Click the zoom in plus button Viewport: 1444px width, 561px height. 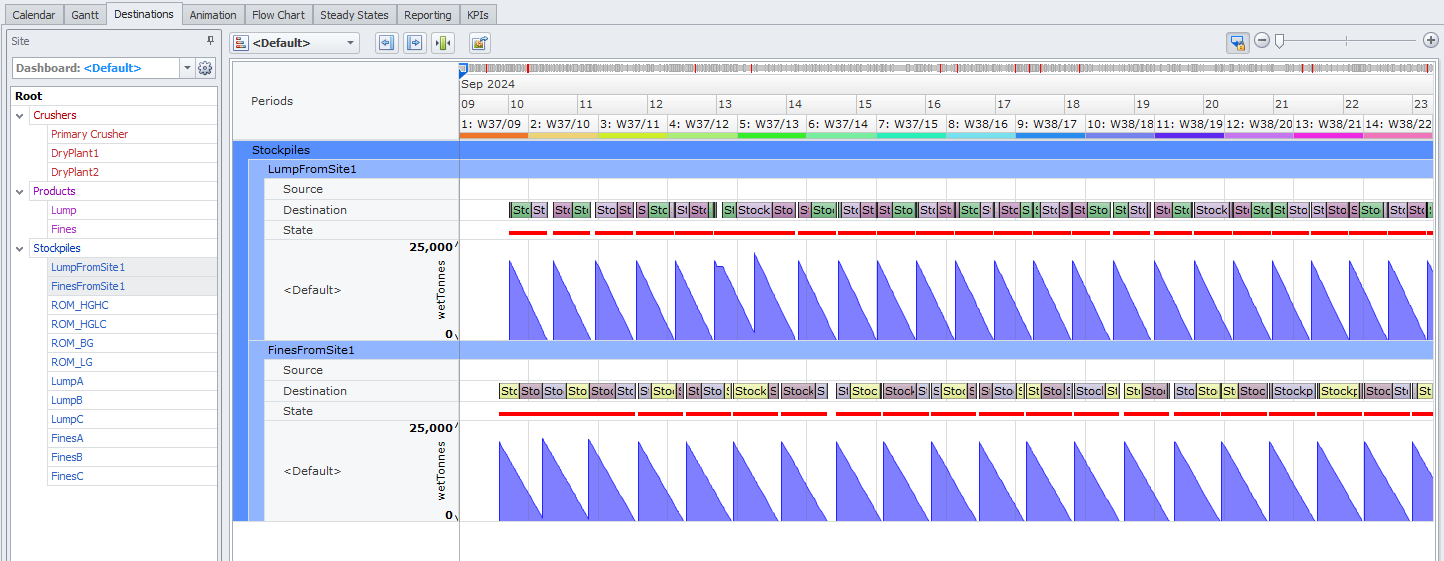(1431, 41)
